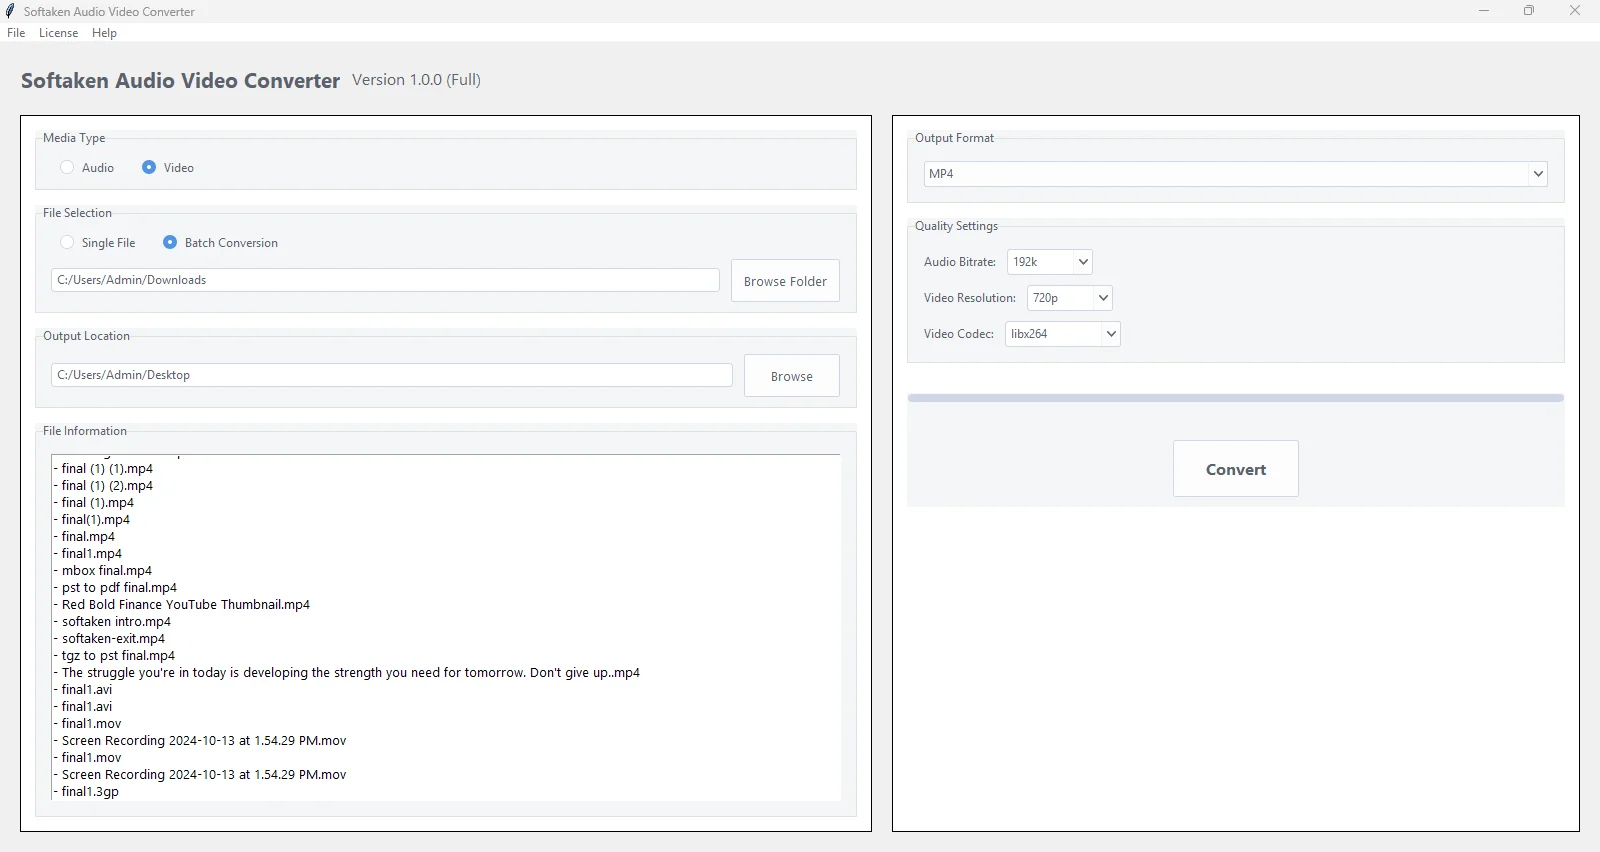Screen dimensions: 1600x852
Task: Open the Help menu
Action: pyautogui.click(x=104, y=33)
